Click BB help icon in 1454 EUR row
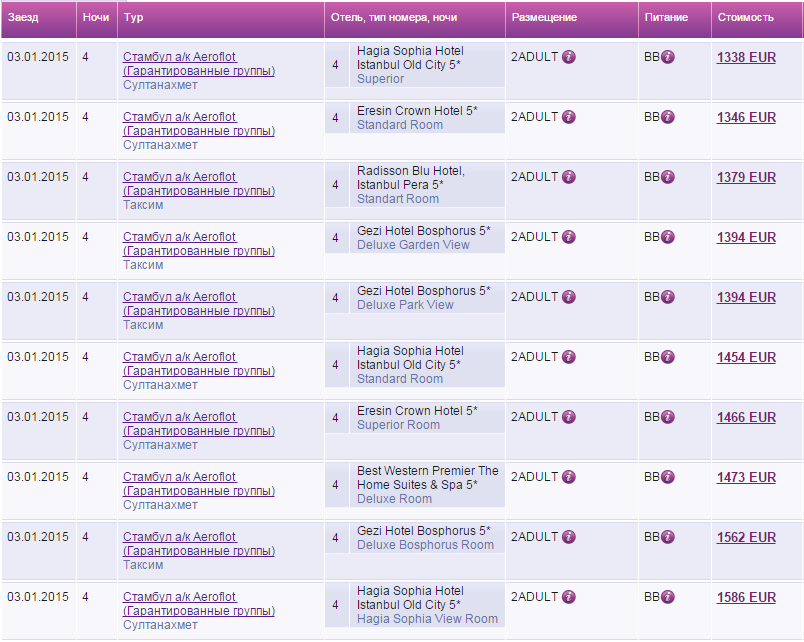The image size is (804, 642). (x=668, y=357)
